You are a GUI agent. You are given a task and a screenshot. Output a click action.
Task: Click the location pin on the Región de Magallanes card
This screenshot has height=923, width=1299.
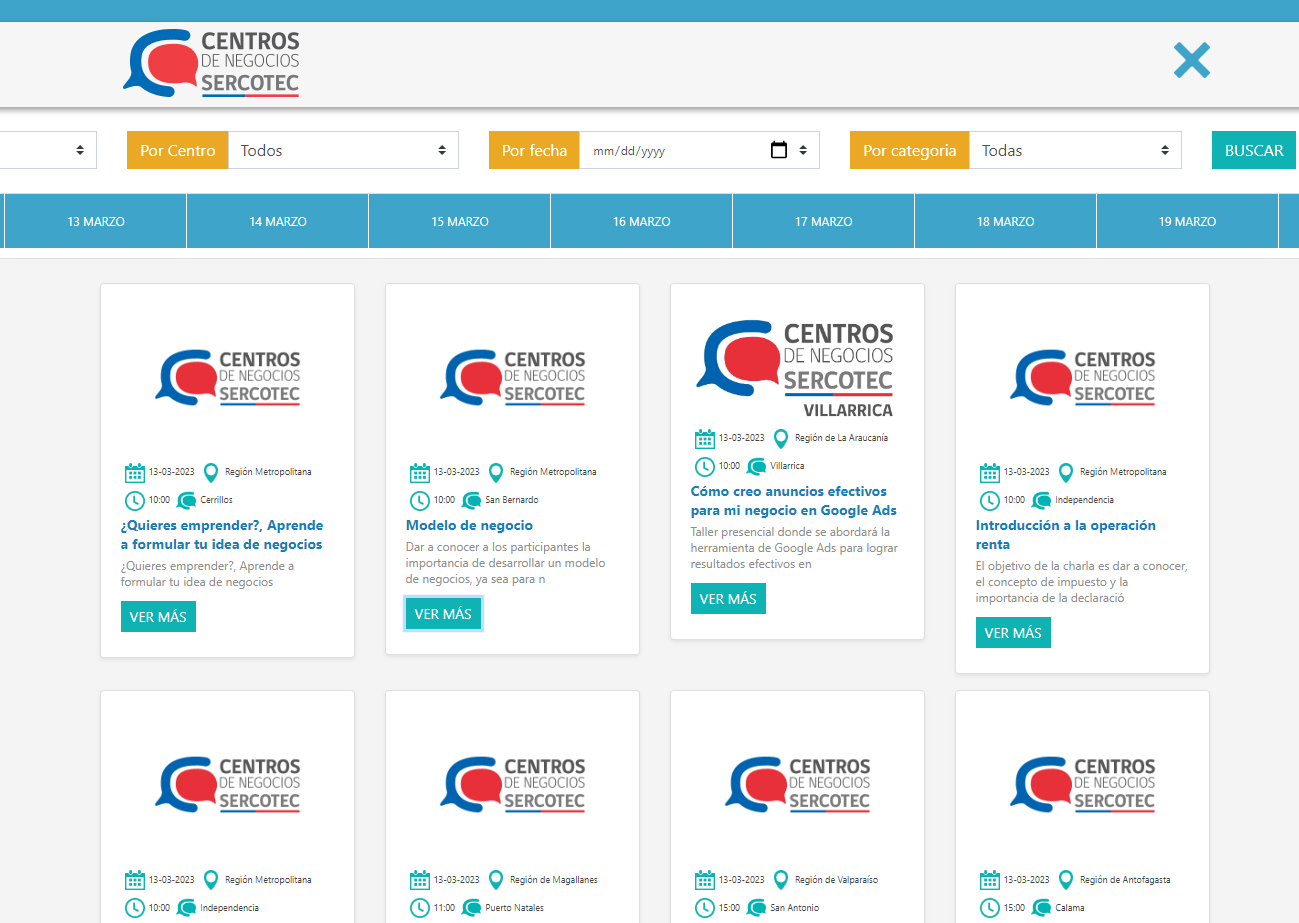[496, 880]
